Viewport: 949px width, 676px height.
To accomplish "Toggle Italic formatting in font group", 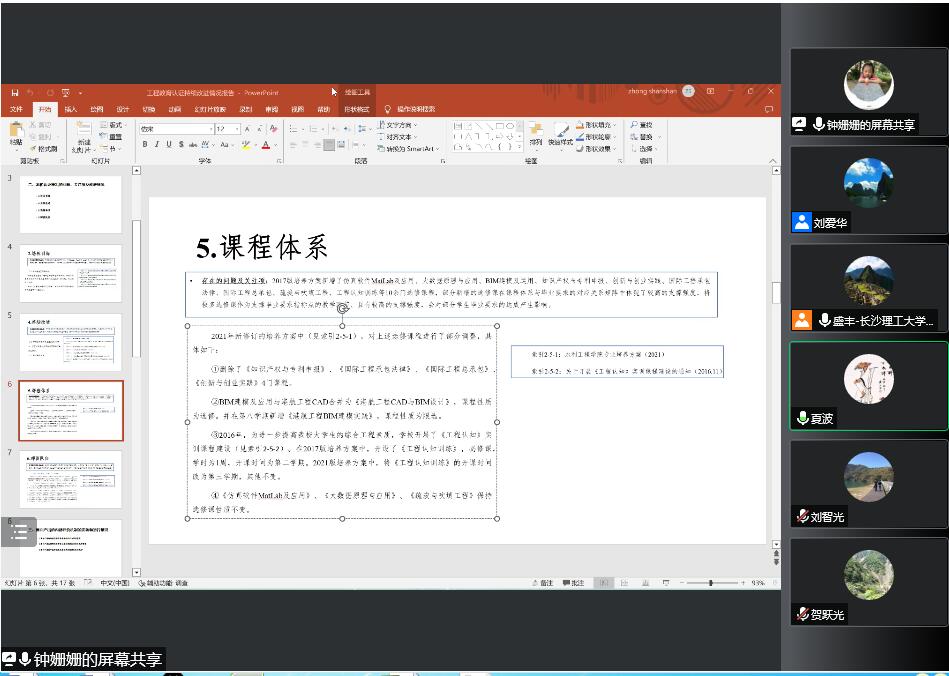I will (157, 144).
